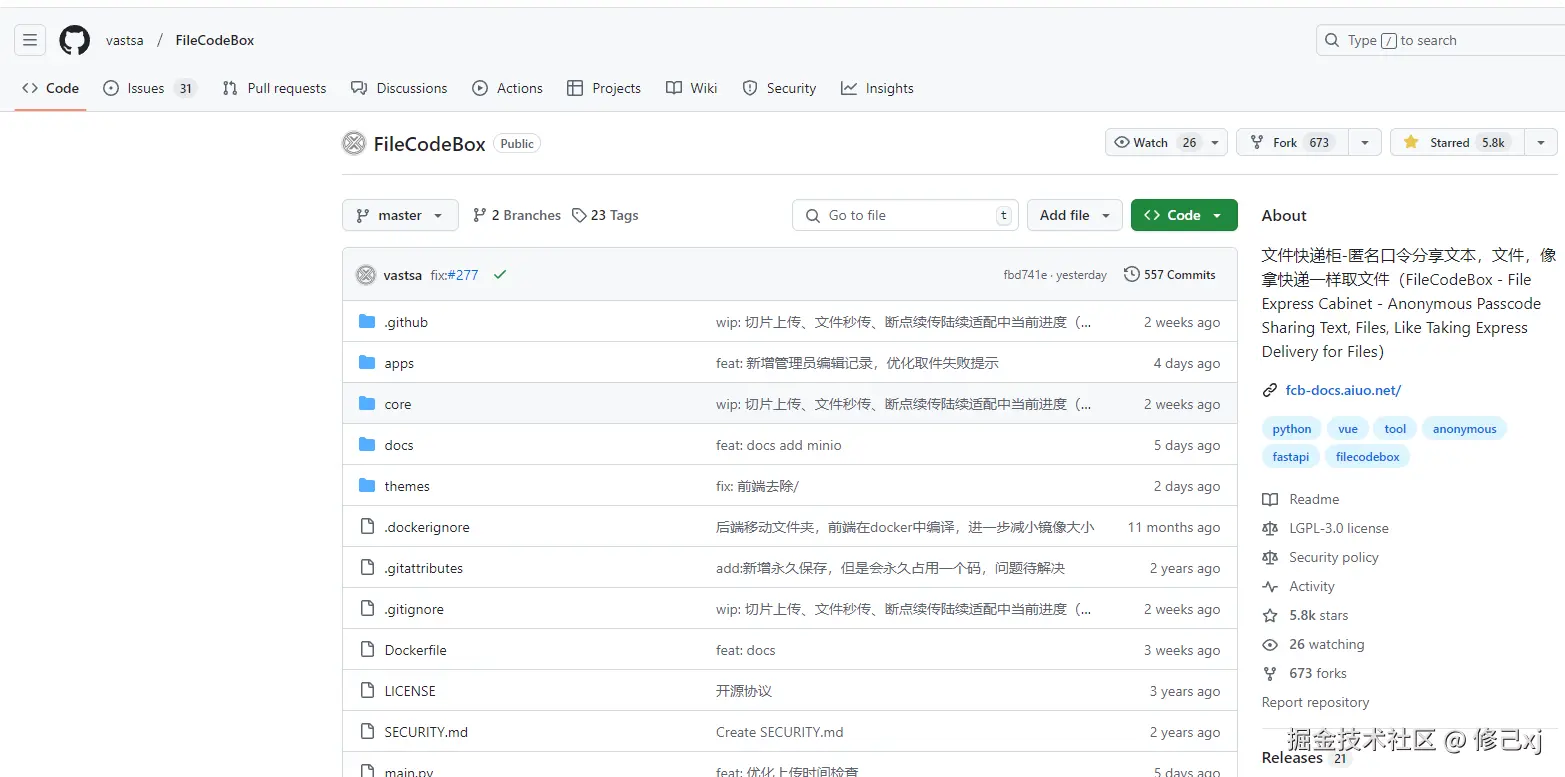Viewport: 1565px width, 777px height.
Task: Click the search magnifier icon
Action: tap(1331, 41)
